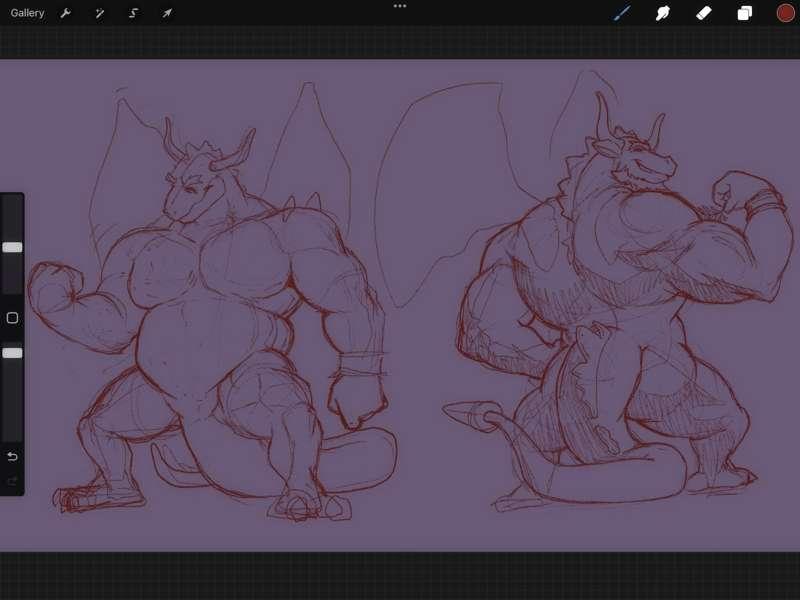The height and width of the screenshot is (600, 800).
Task: Tap the three-dot menu at top center
Action: click(400, 6)
